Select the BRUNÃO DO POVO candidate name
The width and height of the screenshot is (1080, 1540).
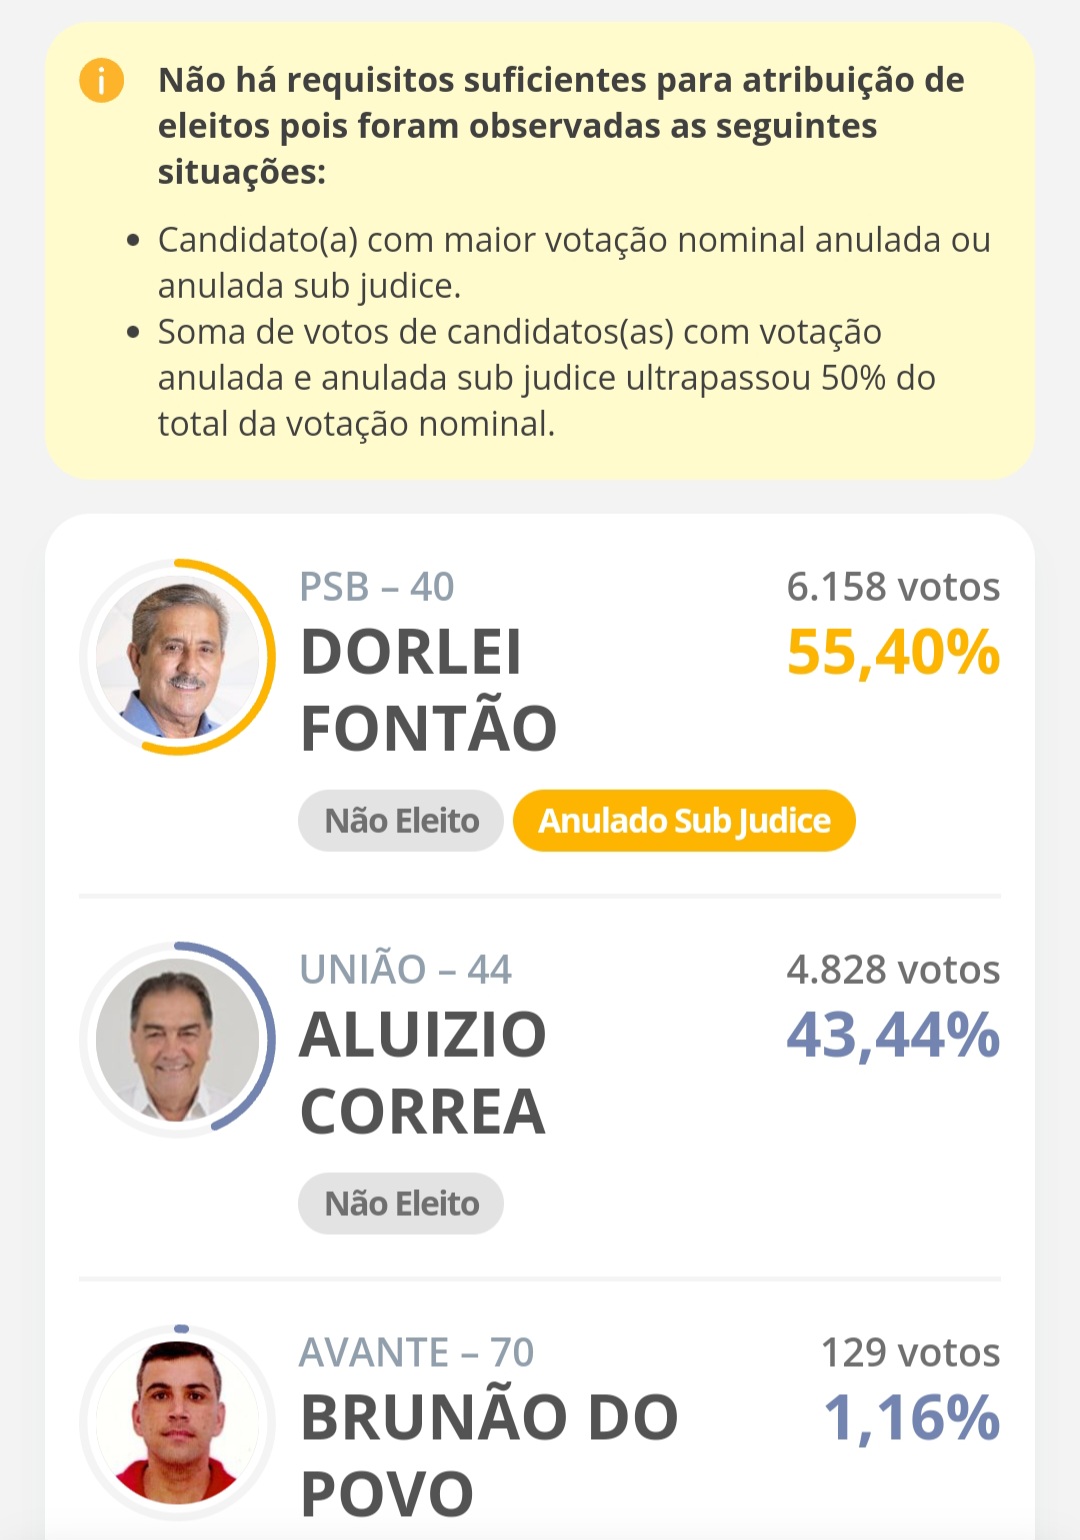(489, 1456)
